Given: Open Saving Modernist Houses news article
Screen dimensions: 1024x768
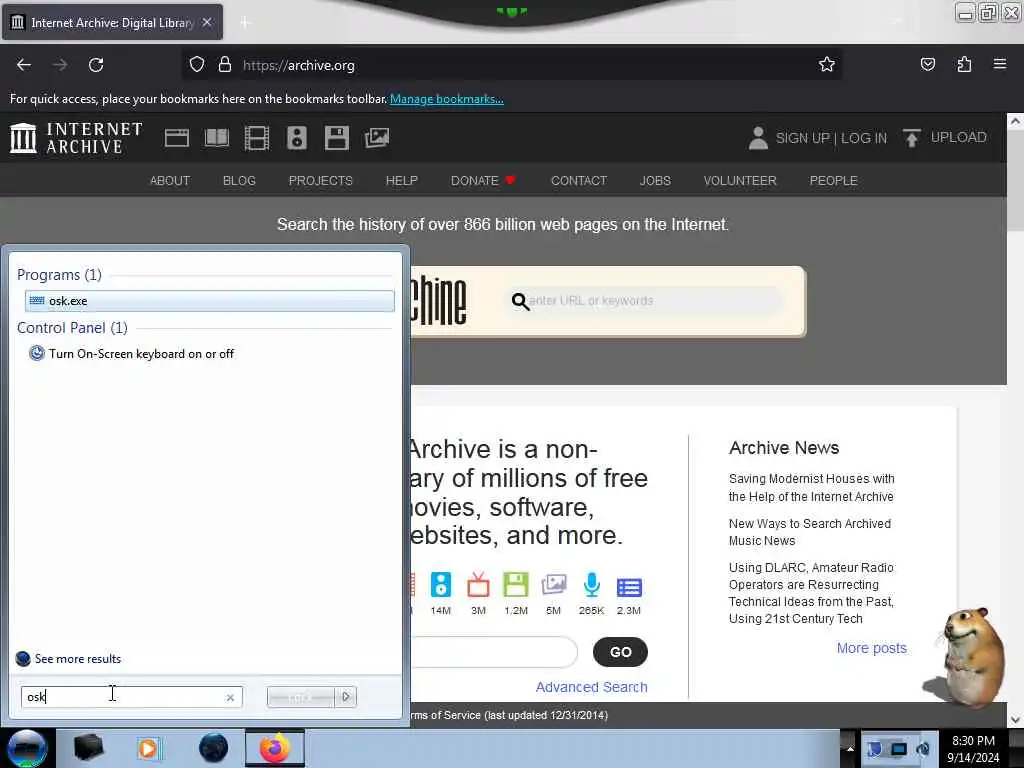Looking at the screenshot, I should 811,488.
